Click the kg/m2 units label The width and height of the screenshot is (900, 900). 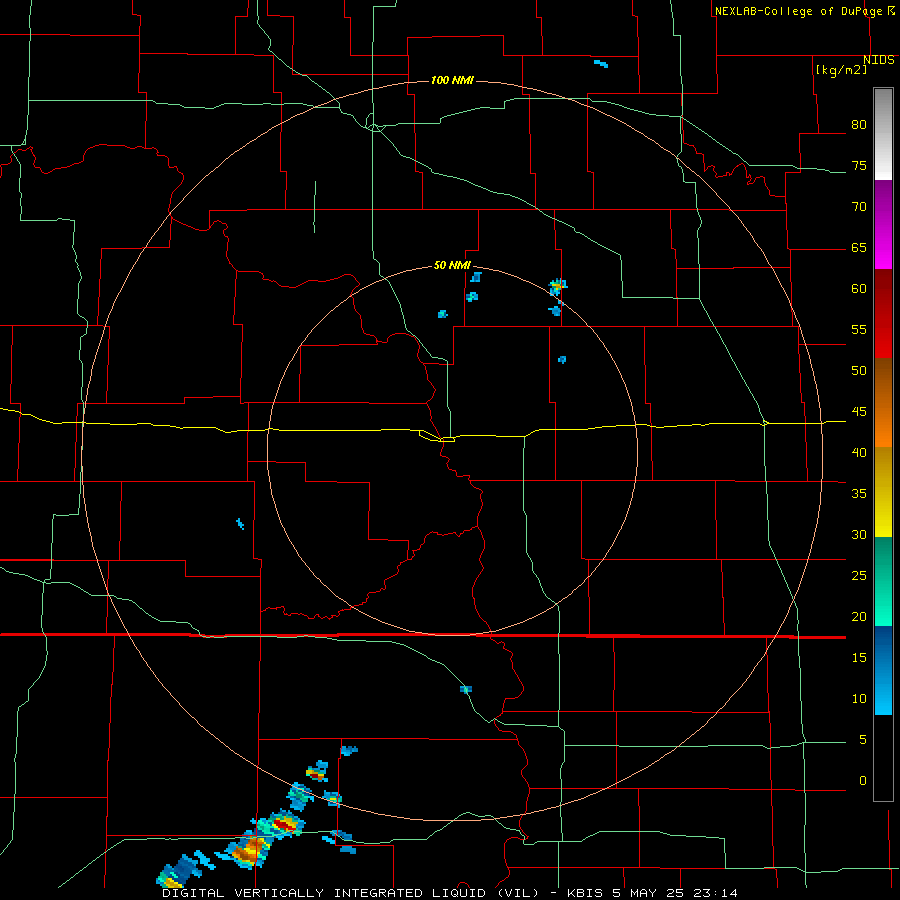(841, 70)
